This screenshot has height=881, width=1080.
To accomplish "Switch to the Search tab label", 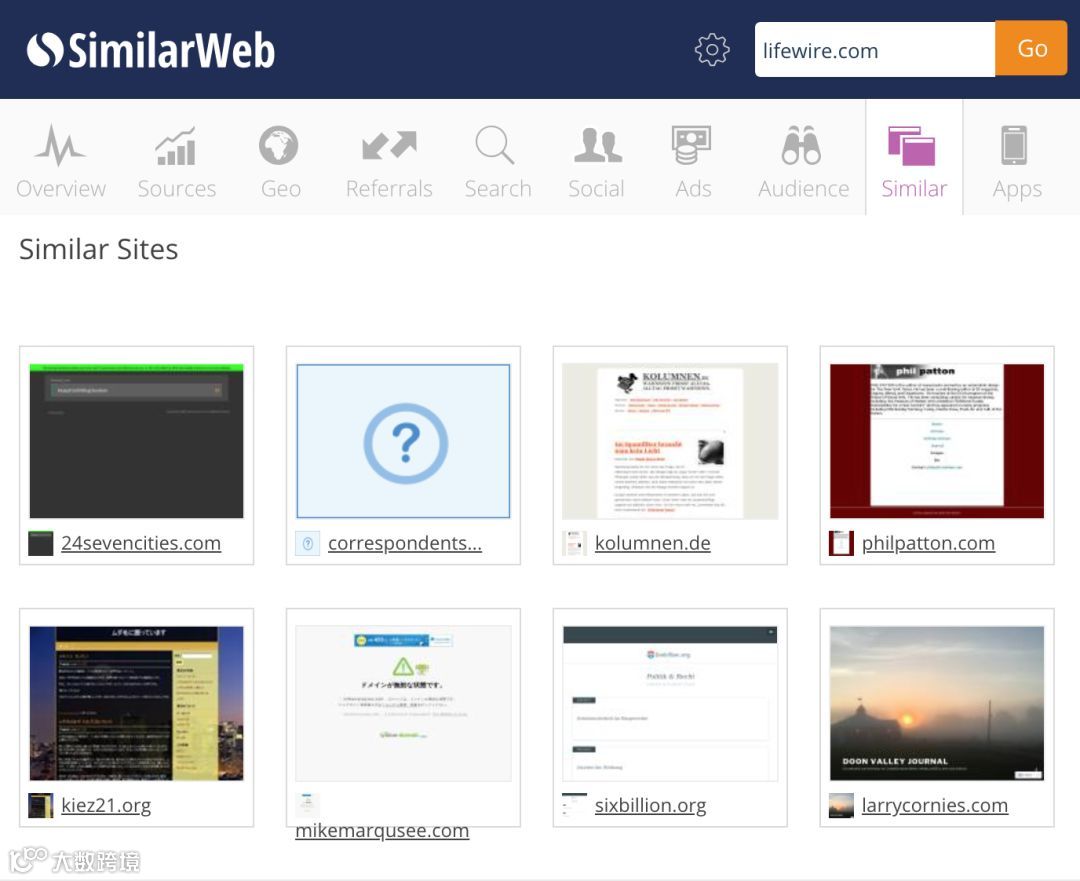I will pyautogui.click(x=498, y=189).
